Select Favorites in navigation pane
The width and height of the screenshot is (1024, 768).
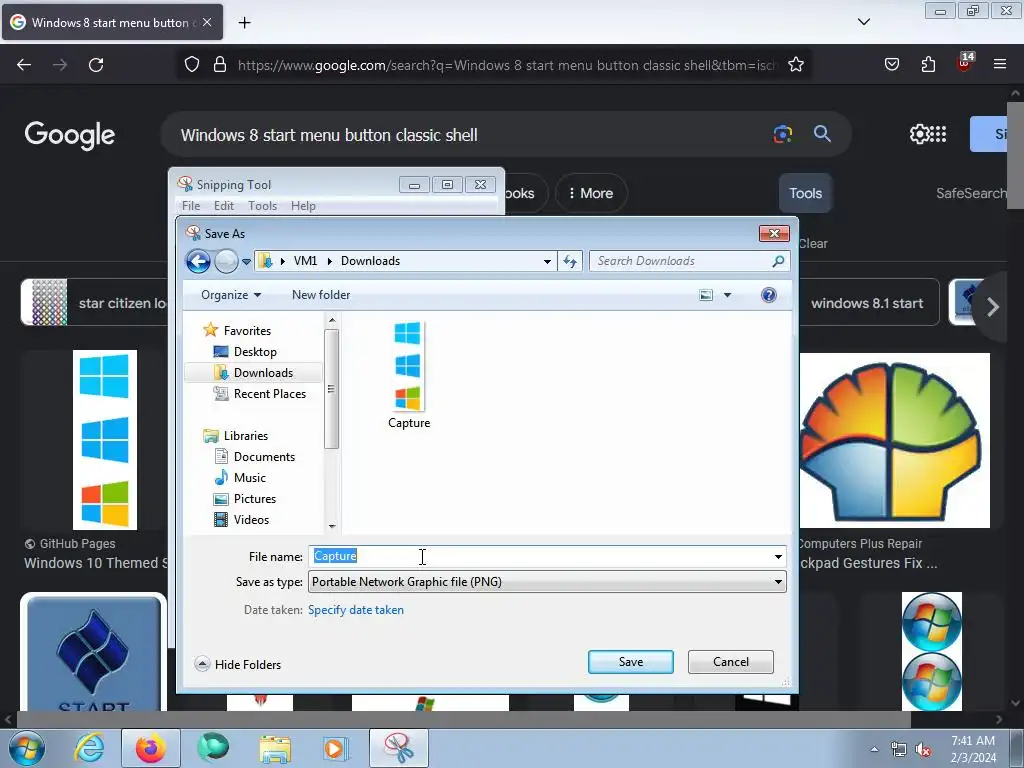coord(247,330)
